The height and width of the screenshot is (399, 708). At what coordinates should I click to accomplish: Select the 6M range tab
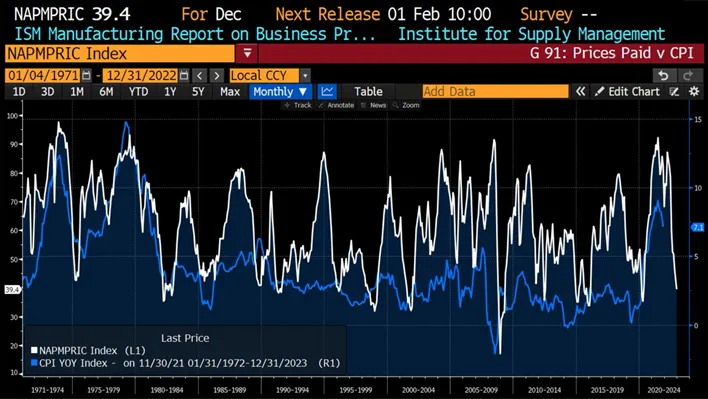(106, 92)
